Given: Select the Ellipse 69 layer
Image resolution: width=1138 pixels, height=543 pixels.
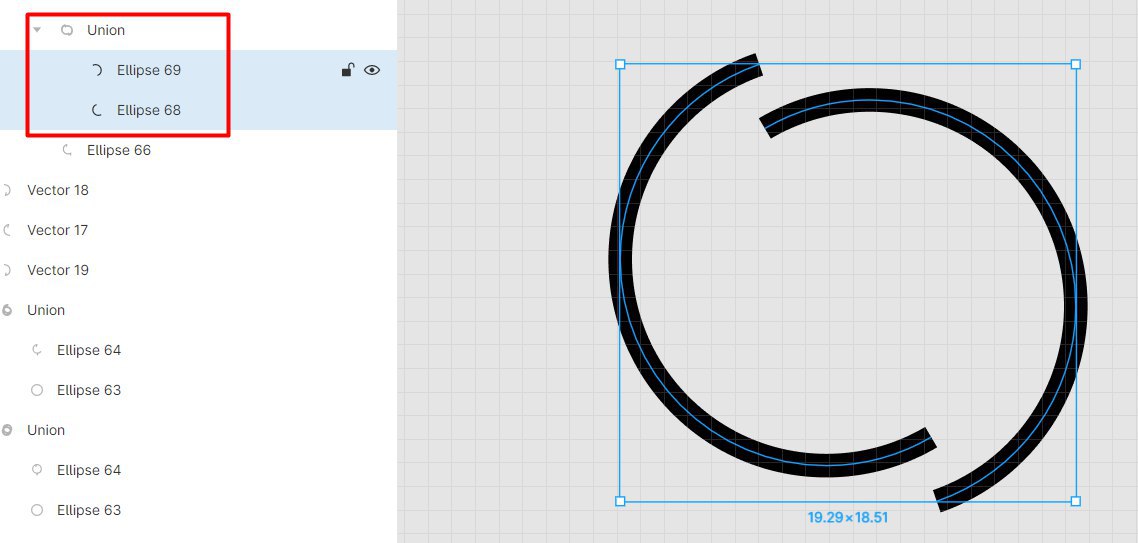Looking at the screenshot, I should [149, 70].
